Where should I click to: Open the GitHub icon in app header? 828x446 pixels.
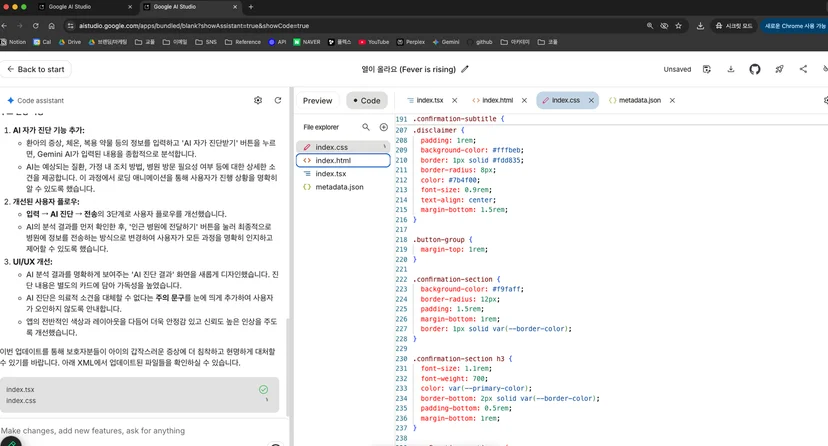755,69
